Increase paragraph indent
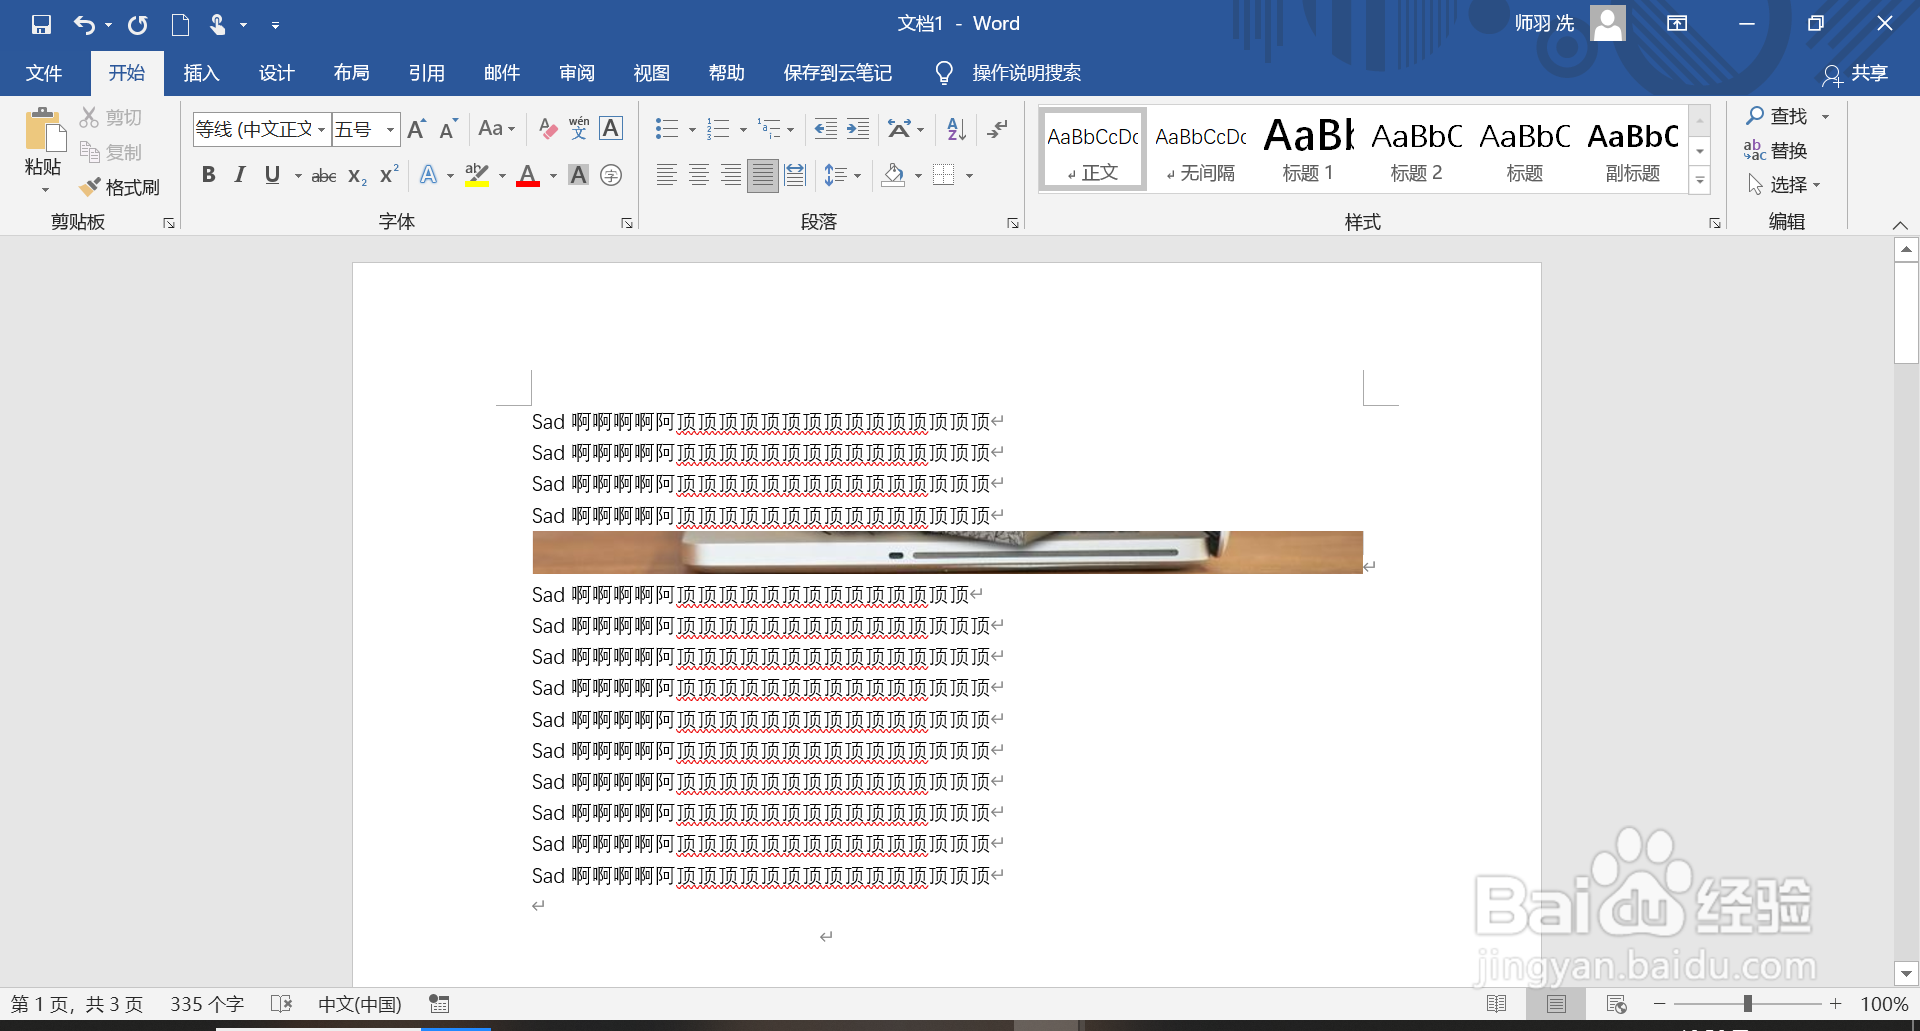 coord(858,128)
